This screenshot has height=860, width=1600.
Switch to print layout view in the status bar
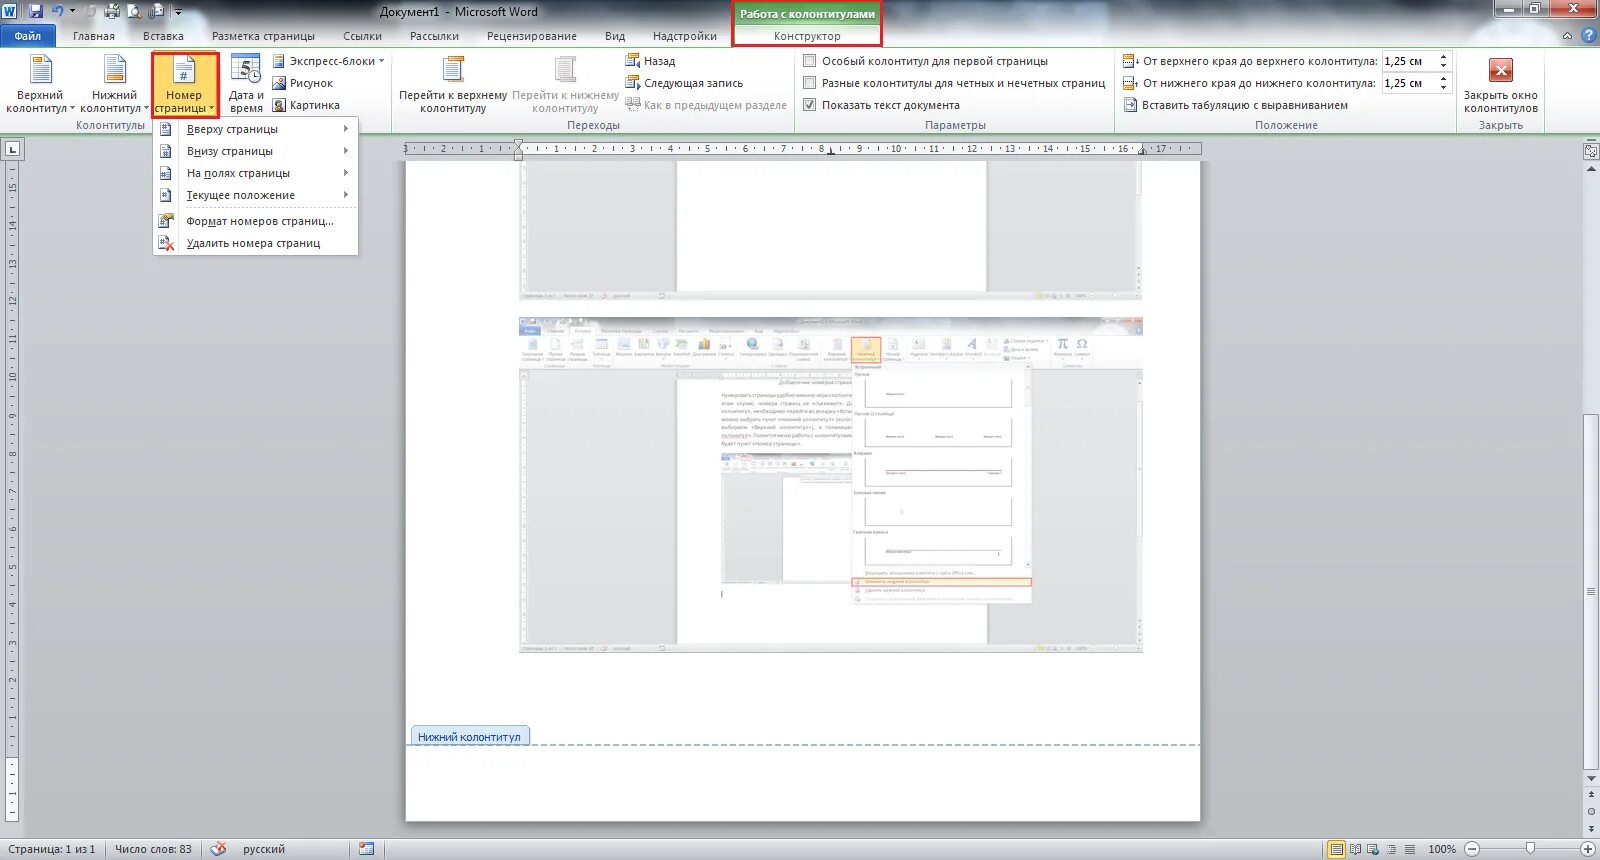(1336, 849)
